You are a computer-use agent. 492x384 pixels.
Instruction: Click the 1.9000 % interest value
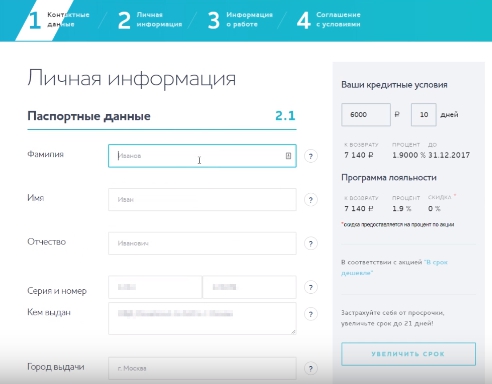[409, 155]
